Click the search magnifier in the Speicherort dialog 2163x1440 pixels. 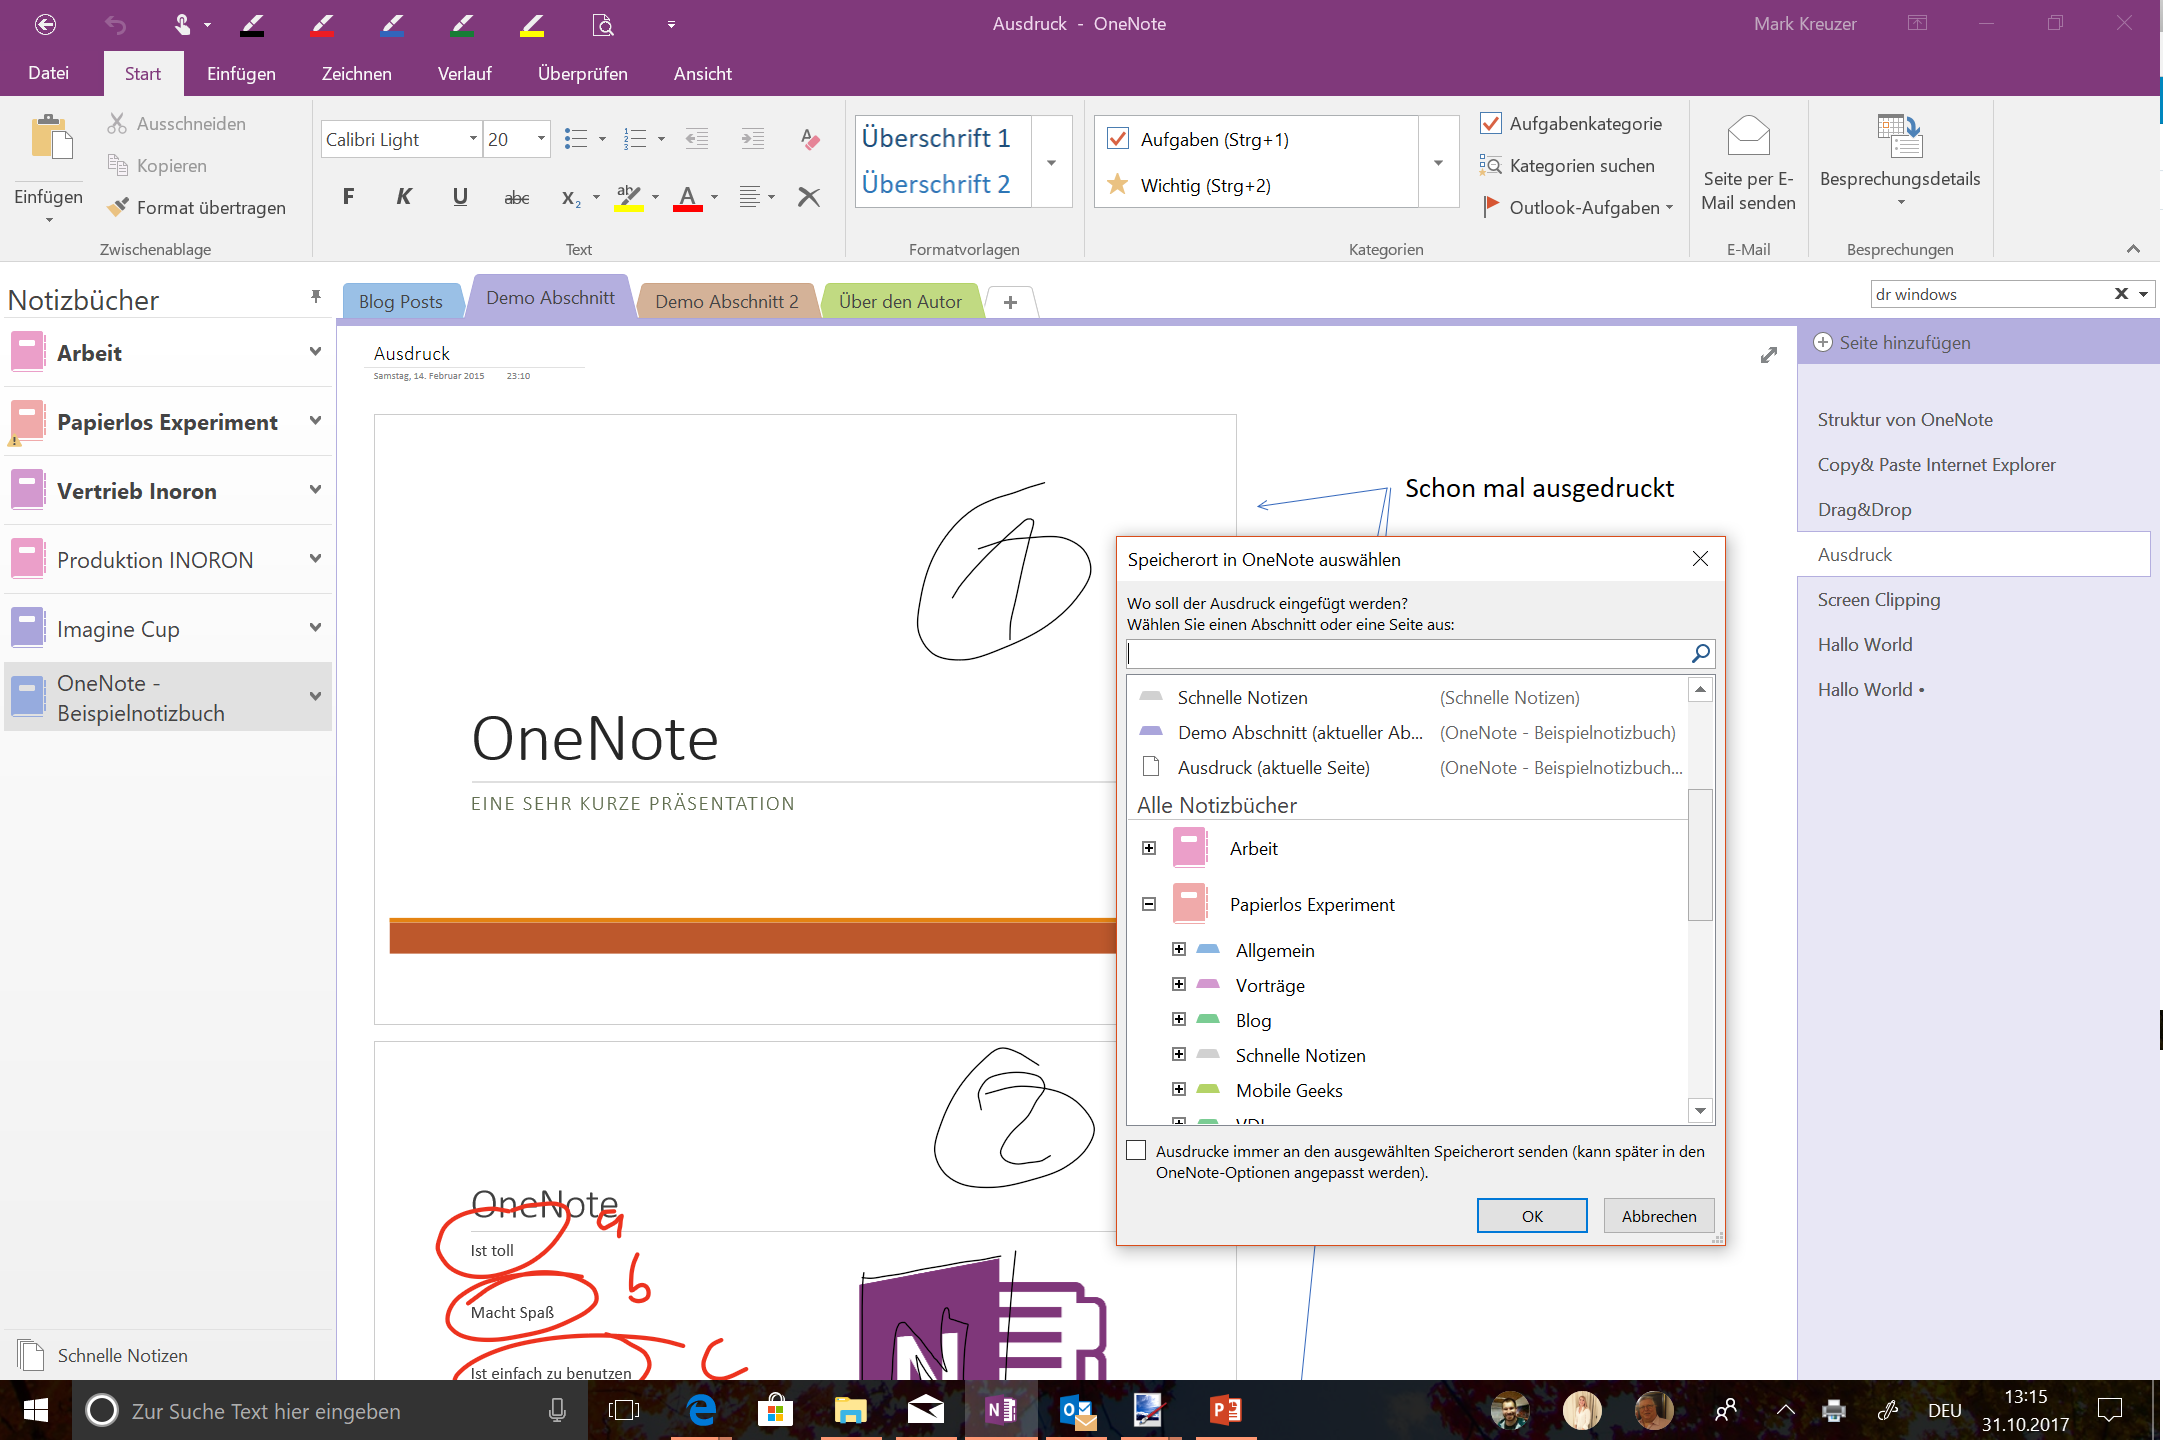1700,654
